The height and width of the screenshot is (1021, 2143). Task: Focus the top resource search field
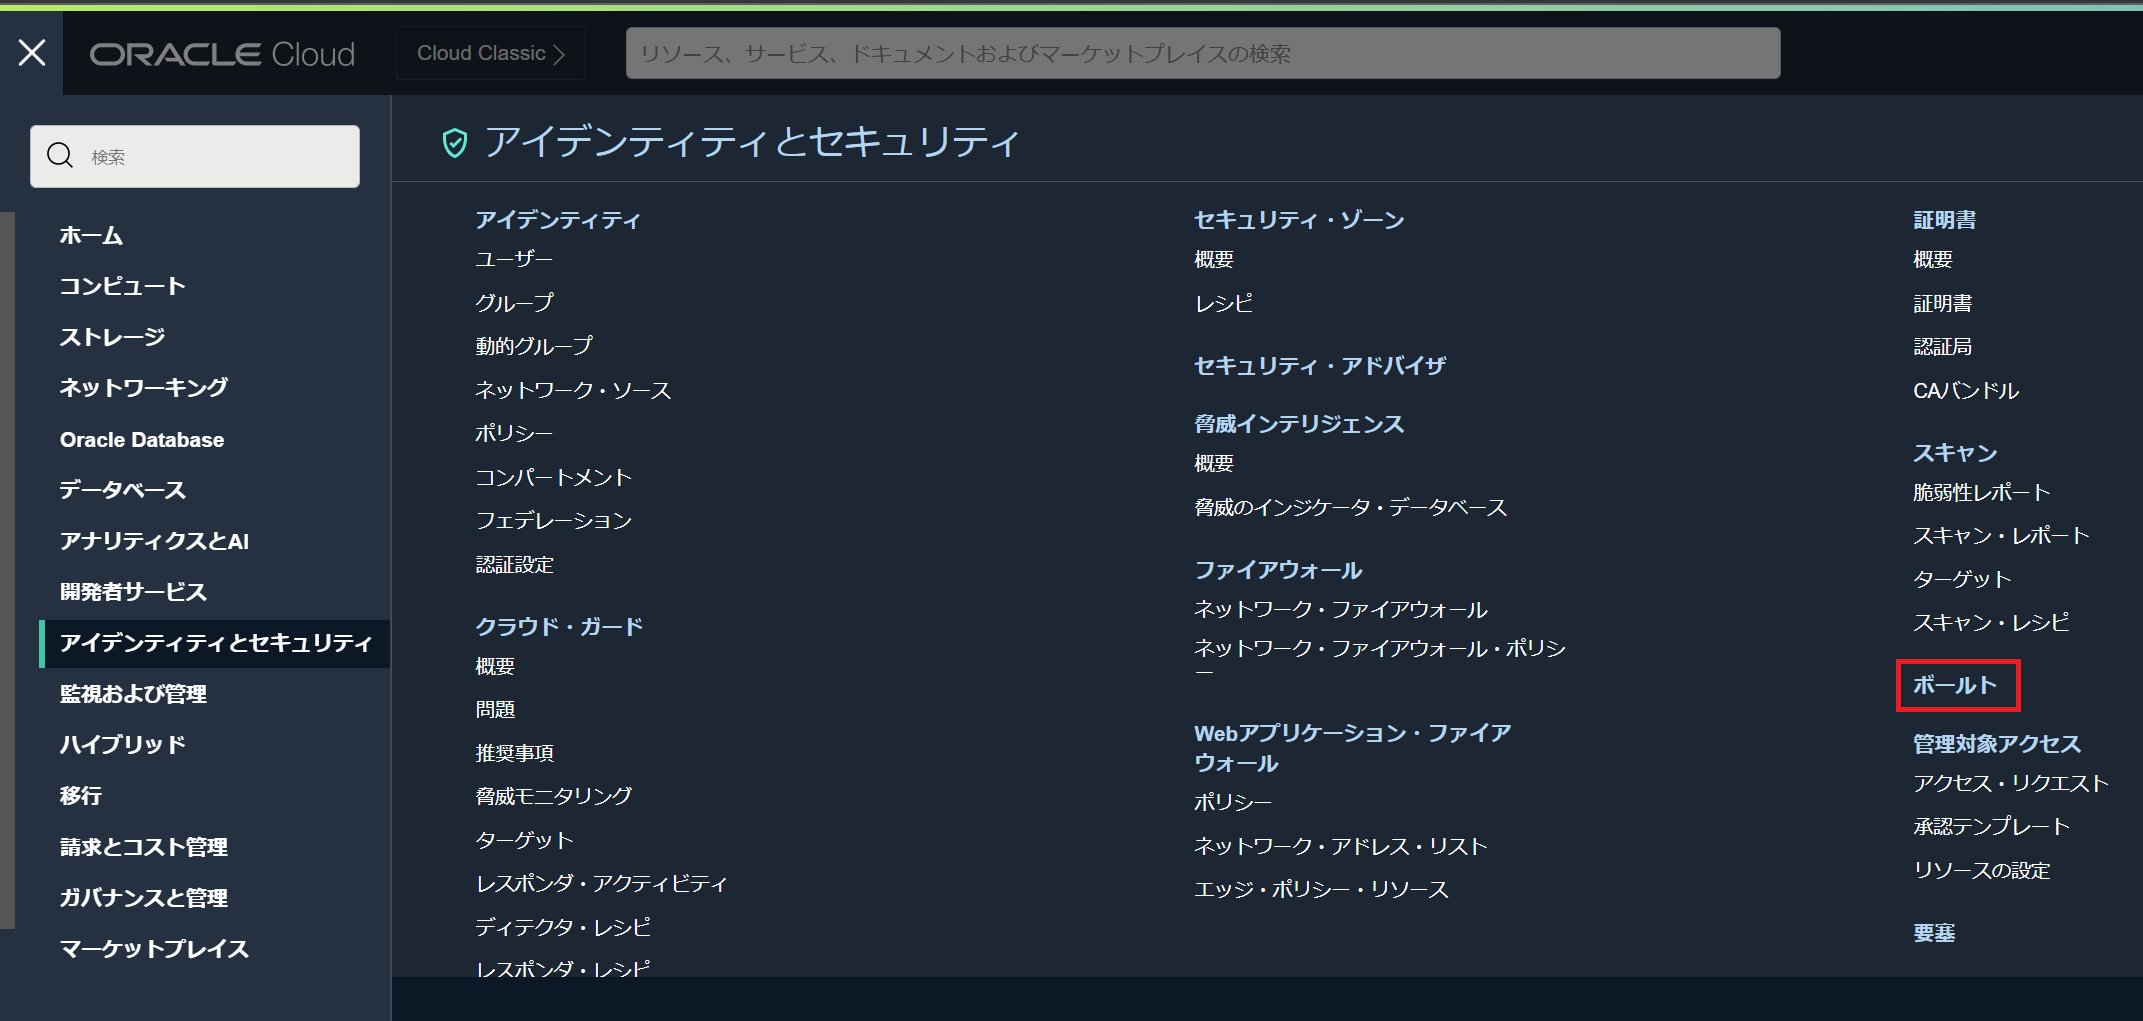[x=1202, y=54]
